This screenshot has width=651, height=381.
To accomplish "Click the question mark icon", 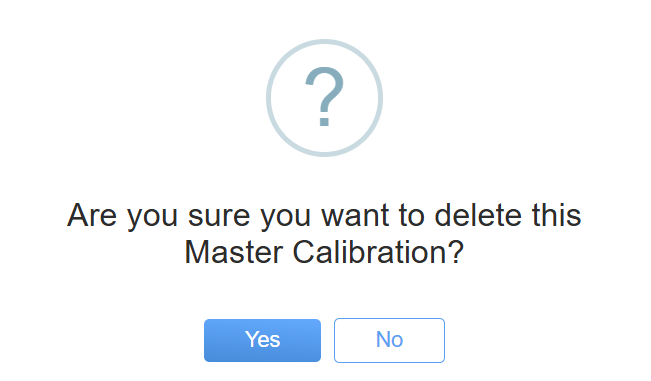I will 324,97.
